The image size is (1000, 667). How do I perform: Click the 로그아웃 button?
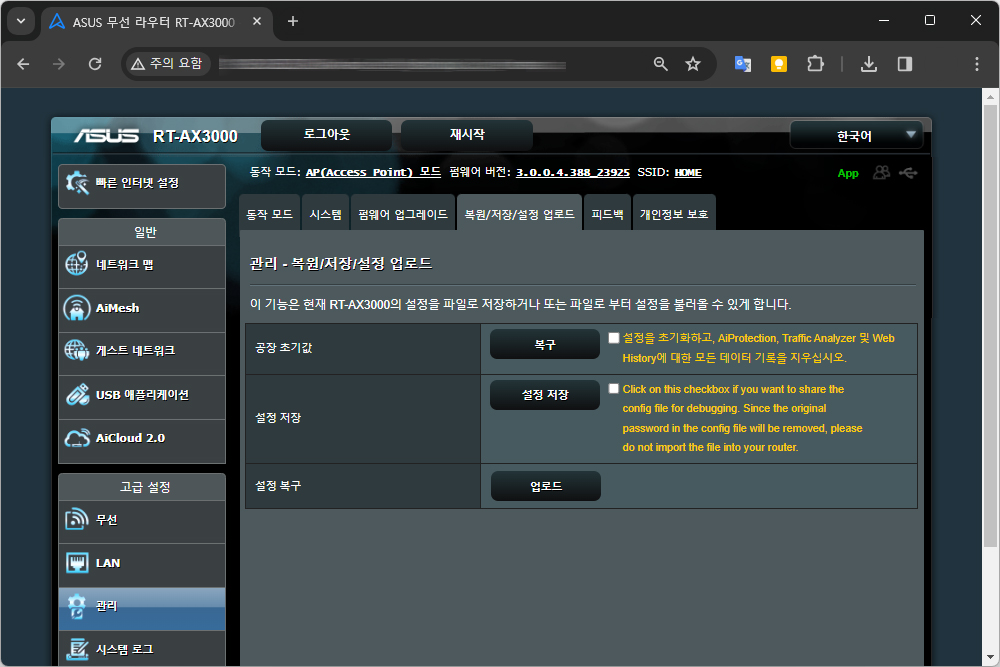click(x=327, y=135)
